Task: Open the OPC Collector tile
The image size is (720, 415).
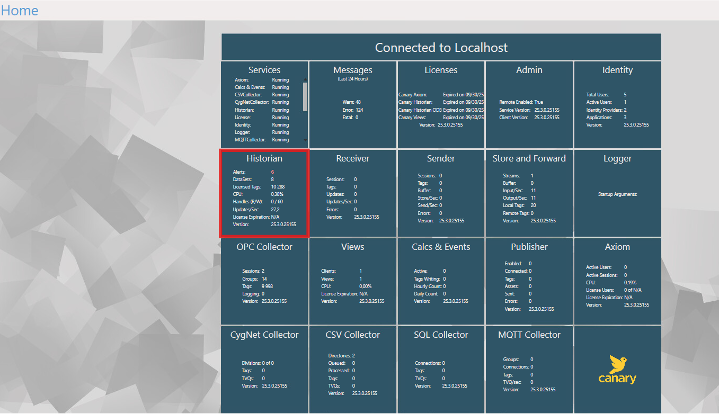Action: tap(264, 280)
